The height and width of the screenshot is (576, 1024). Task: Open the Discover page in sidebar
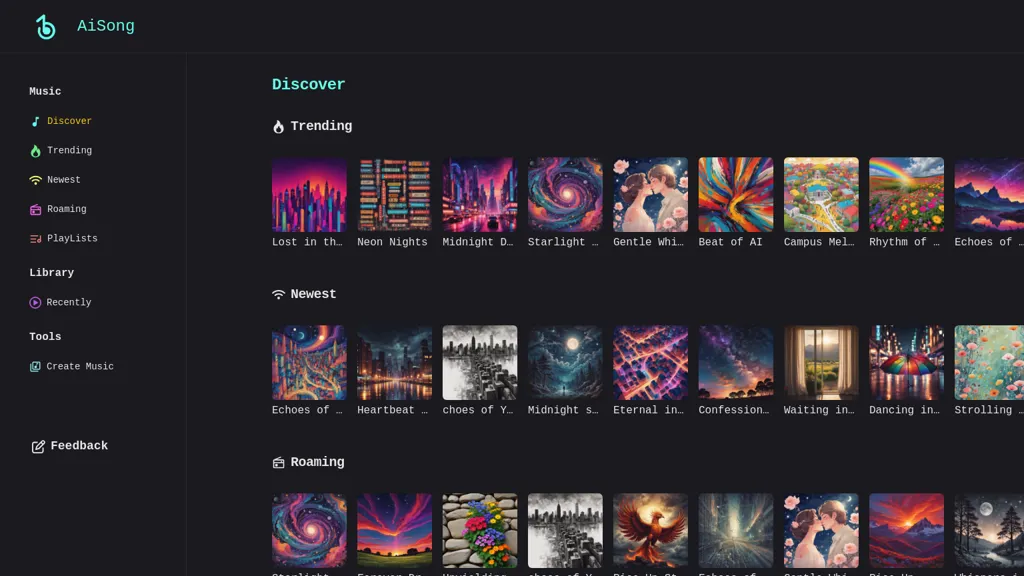pyautogui.click(x=69, y=121)
